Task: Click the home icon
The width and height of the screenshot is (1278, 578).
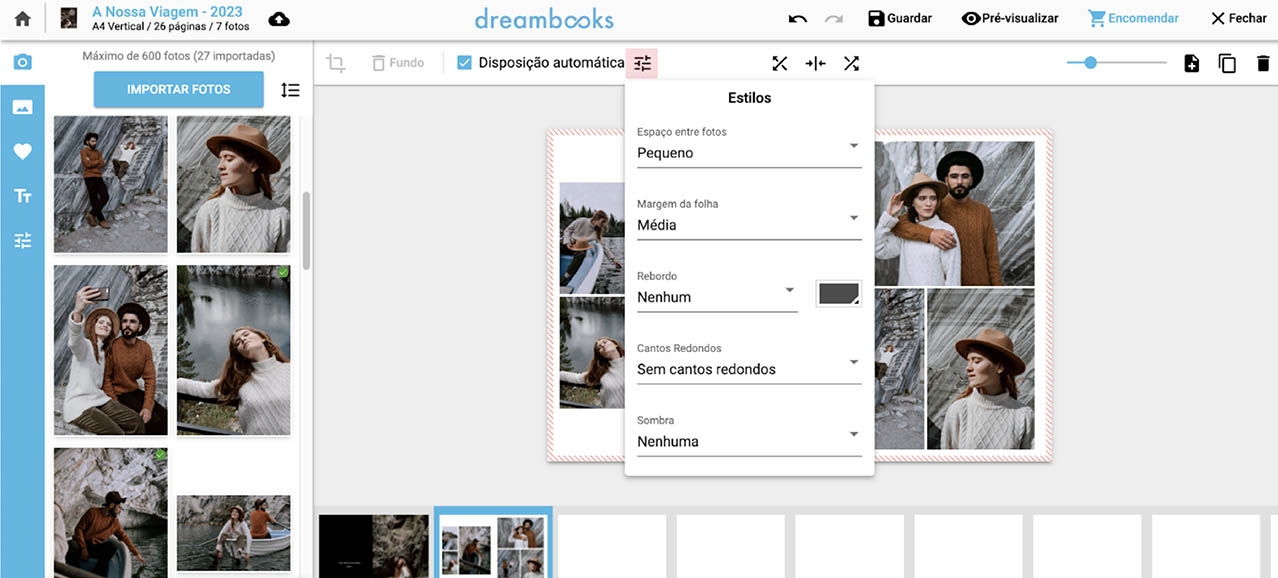Action: point(22,19)
